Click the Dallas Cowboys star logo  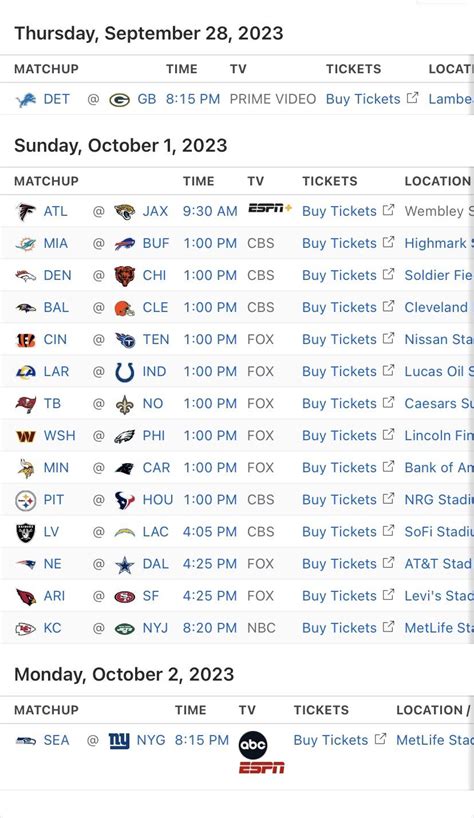[x=125, y=564]
